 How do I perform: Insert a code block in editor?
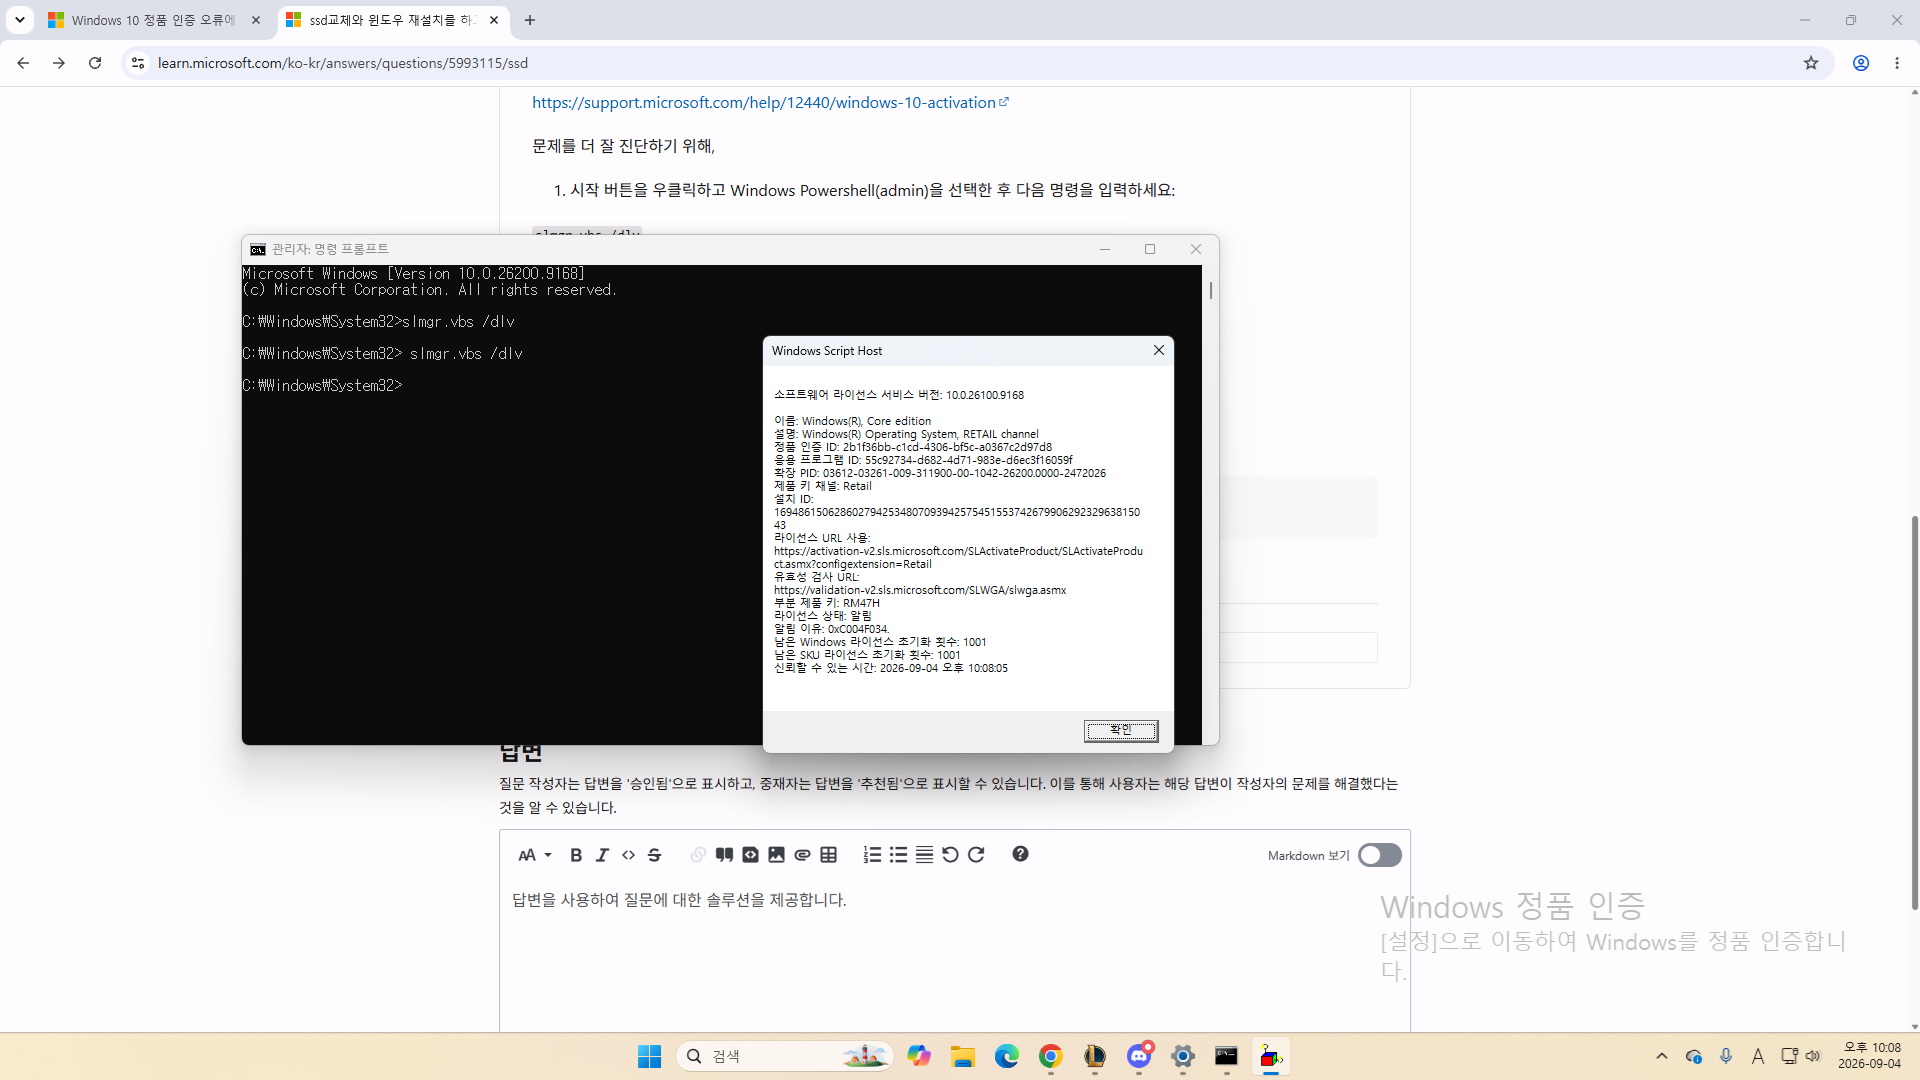[750, 855]
